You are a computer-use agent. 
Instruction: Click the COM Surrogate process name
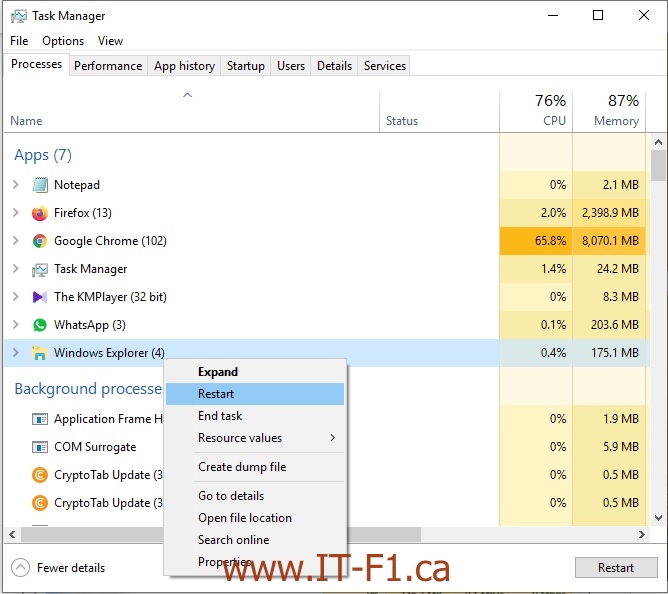95,447
